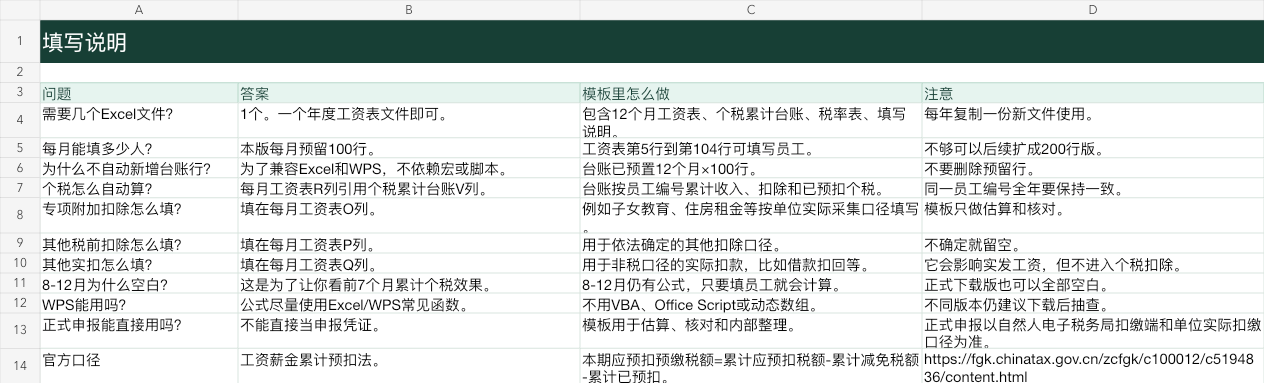Select cell 每月工资表R列引用个税累计台账V列。
The width and height of the screenshot is (1264, 383).
click(x=409, y=188)
